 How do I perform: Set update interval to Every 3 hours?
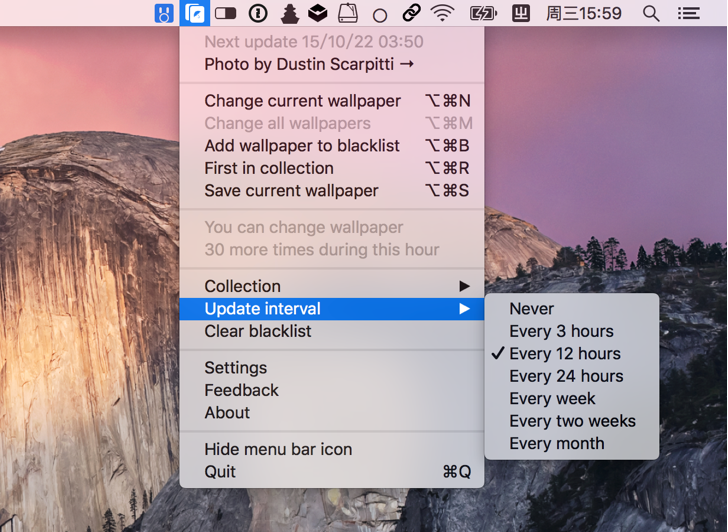coord(572,331)
